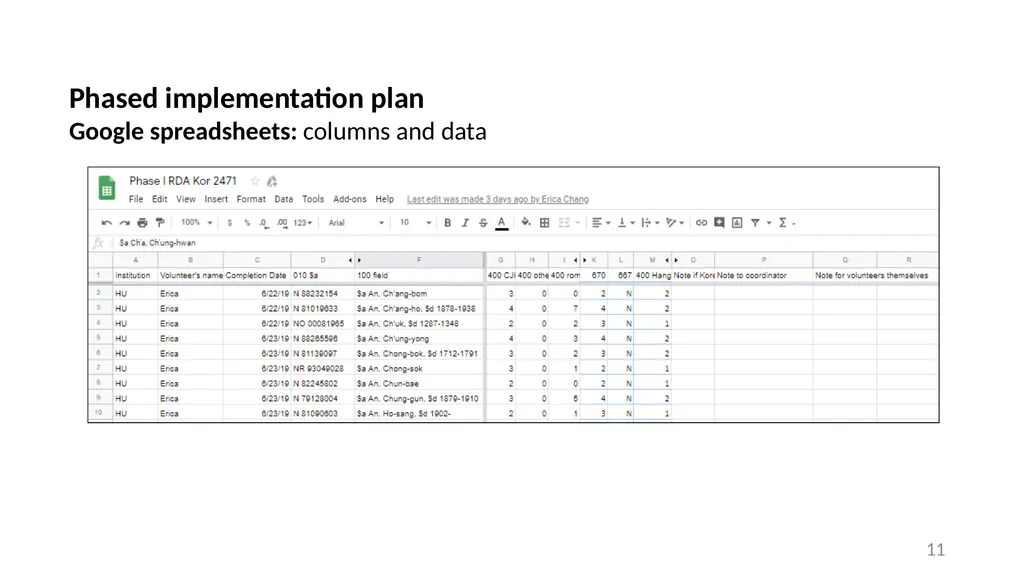Click the 'Note to coordinator' header cell

coord(763,276)
